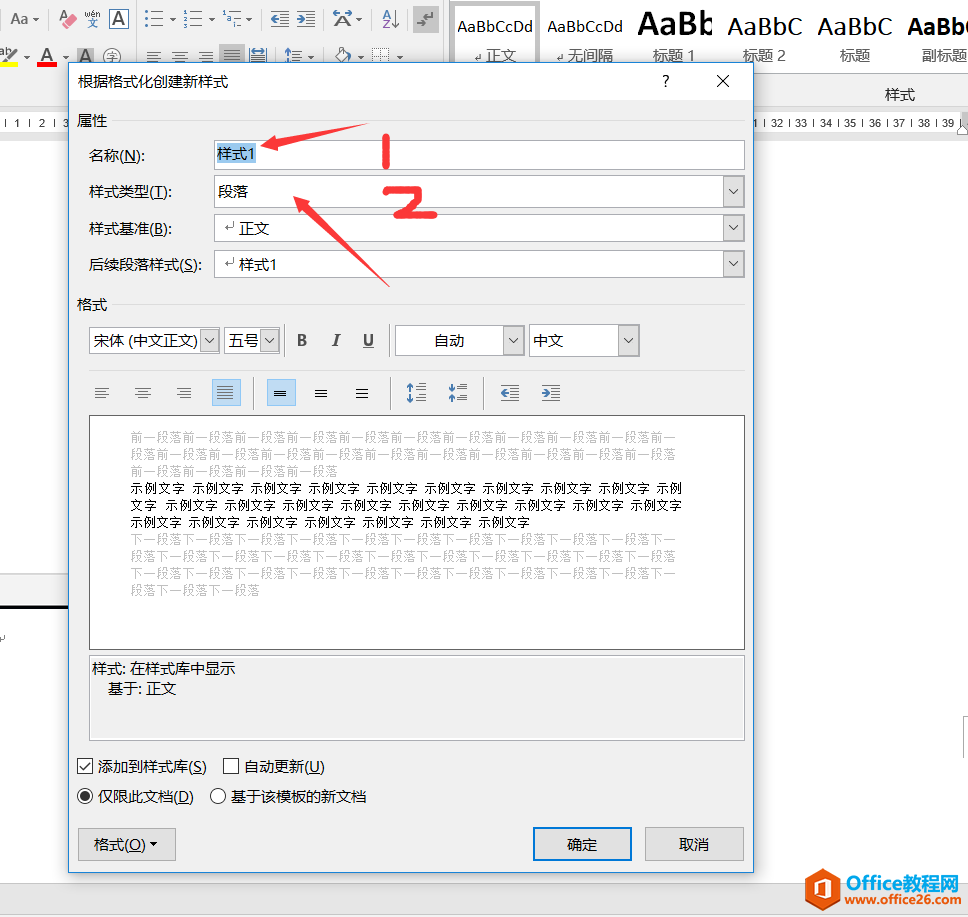Enable the 自动更新 checkbox

click(x=229, y=766)
